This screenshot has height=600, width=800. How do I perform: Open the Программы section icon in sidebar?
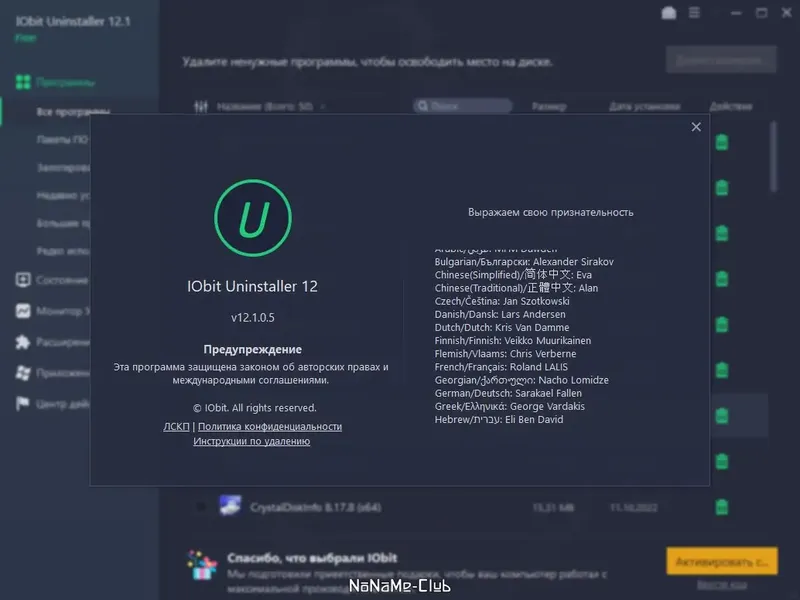(x=24, y=80)
